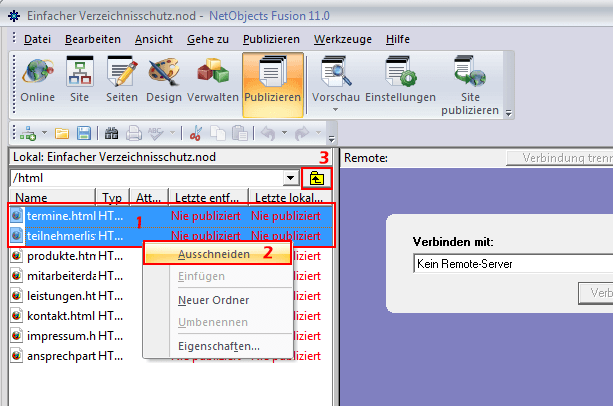
Task: Open publish Einstellungen
Action: [x=400, y=81]
